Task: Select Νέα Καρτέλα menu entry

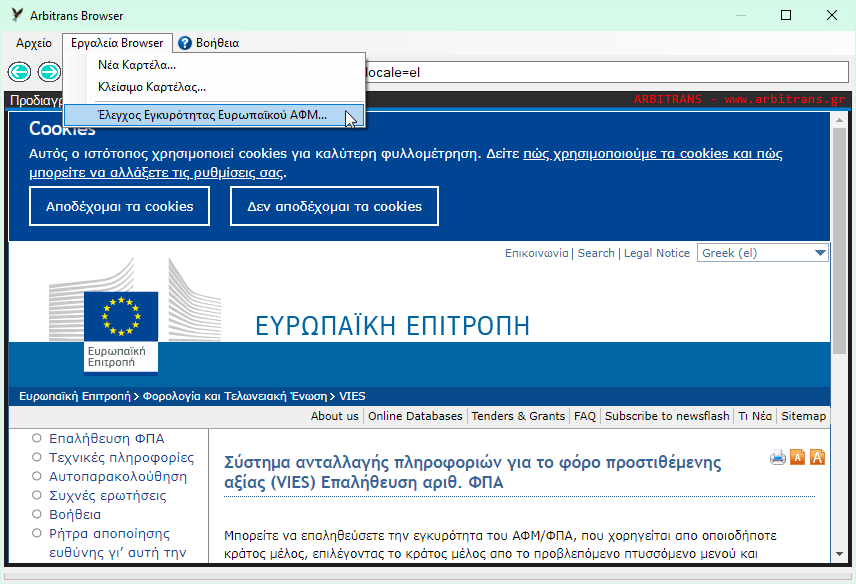Action: [x=214, y=65]
